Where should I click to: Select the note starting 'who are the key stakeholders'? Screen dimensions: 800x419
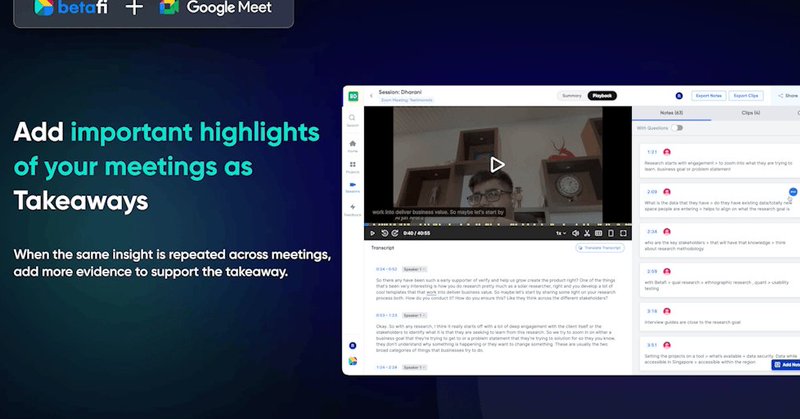720,240
